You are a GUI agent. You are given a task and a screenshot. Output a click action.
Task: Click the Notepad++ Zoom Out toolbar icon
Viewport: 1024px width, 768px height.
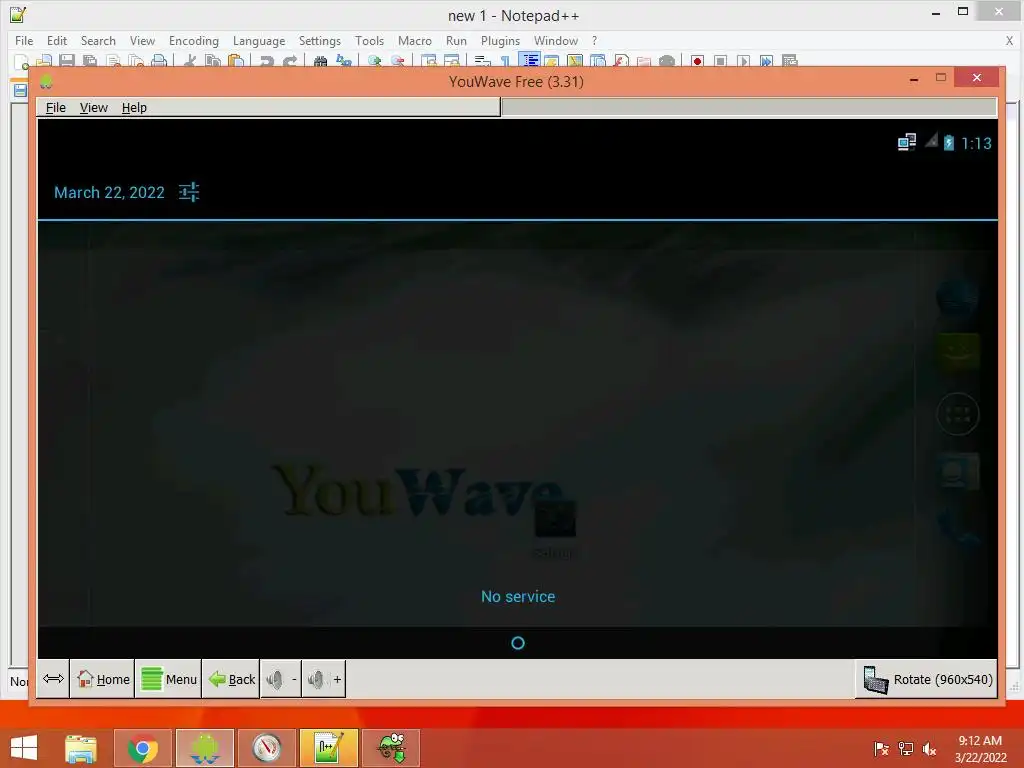click(x=398, y=61)
